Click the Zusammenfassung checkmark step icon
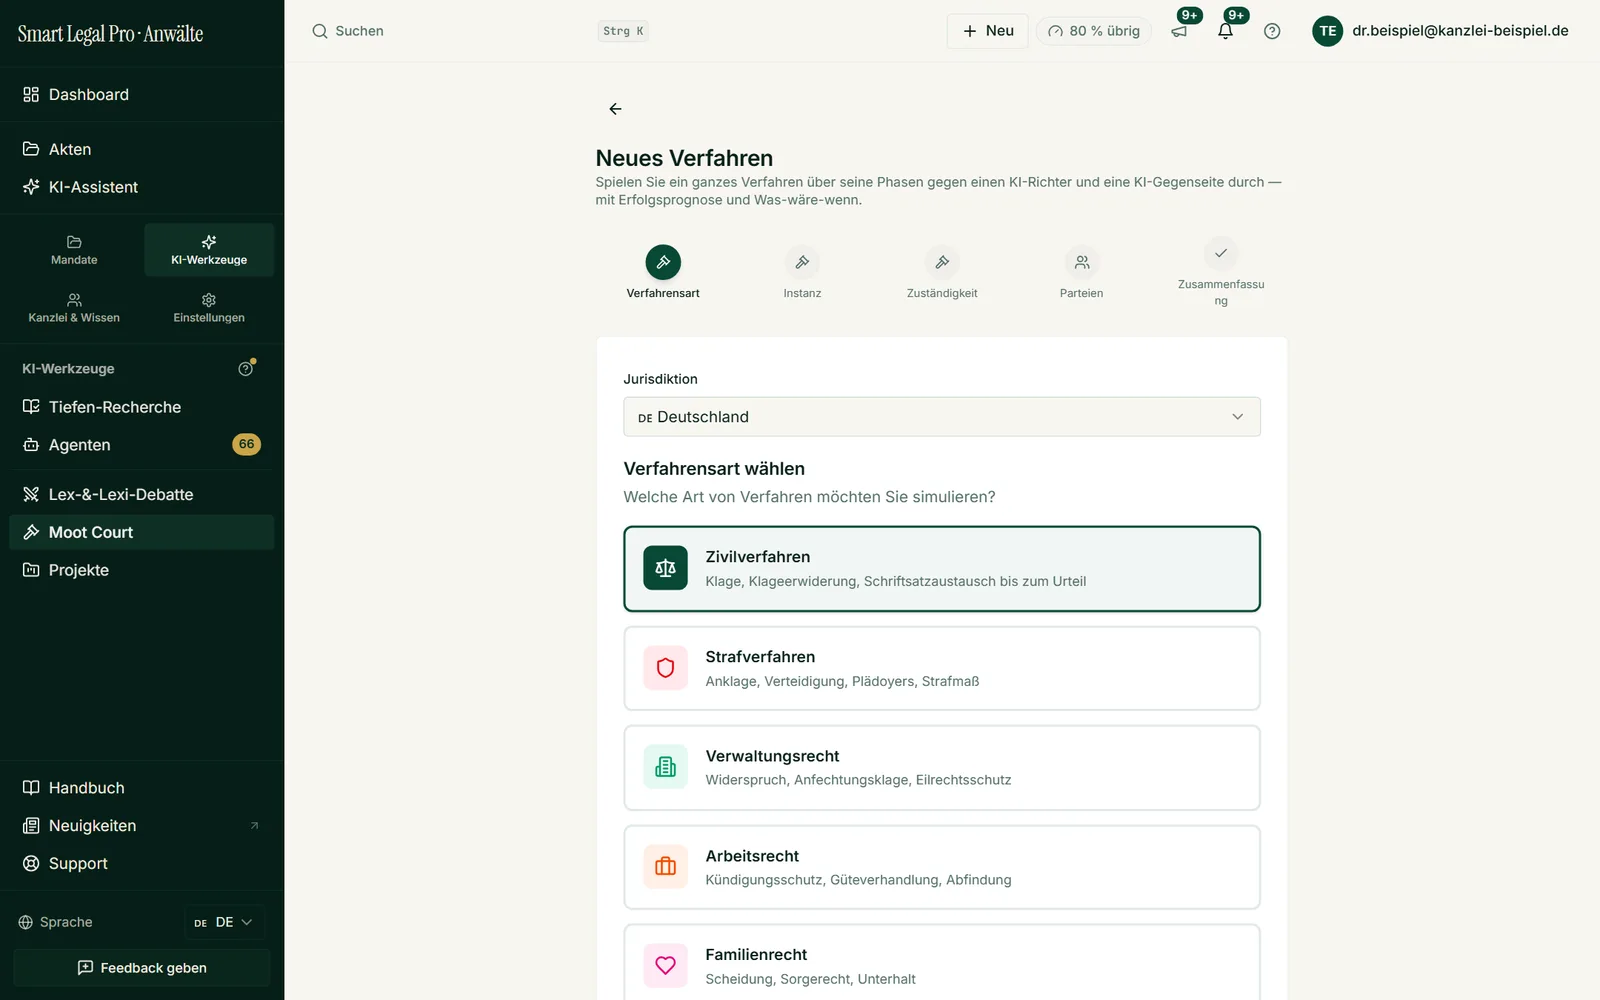 (1221, 253)
